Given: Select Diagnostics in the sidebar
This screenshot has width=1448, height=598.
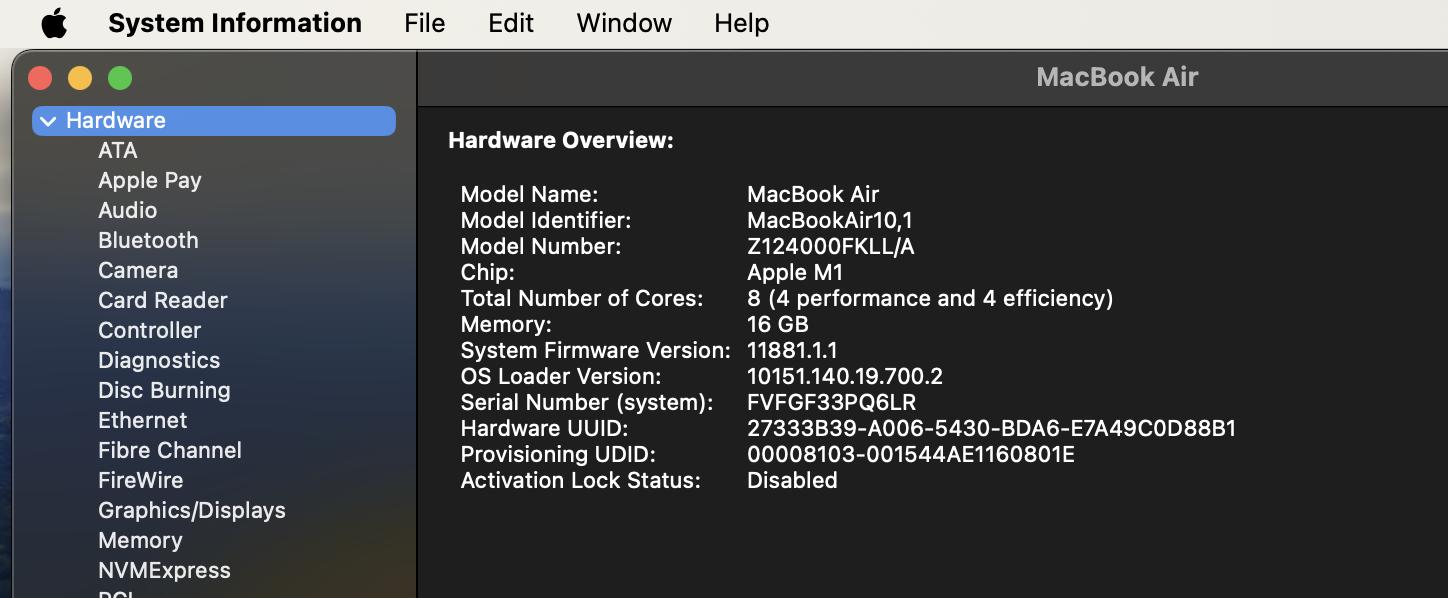Looking at the screenshot, I should [x=159, y=360].
